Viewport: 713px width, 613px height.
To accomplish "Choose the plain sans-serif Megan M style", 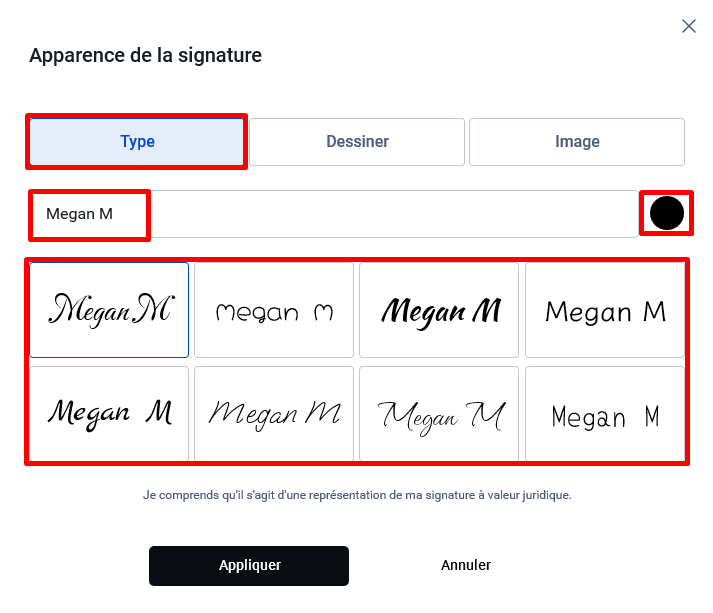I will coord(605,310).
